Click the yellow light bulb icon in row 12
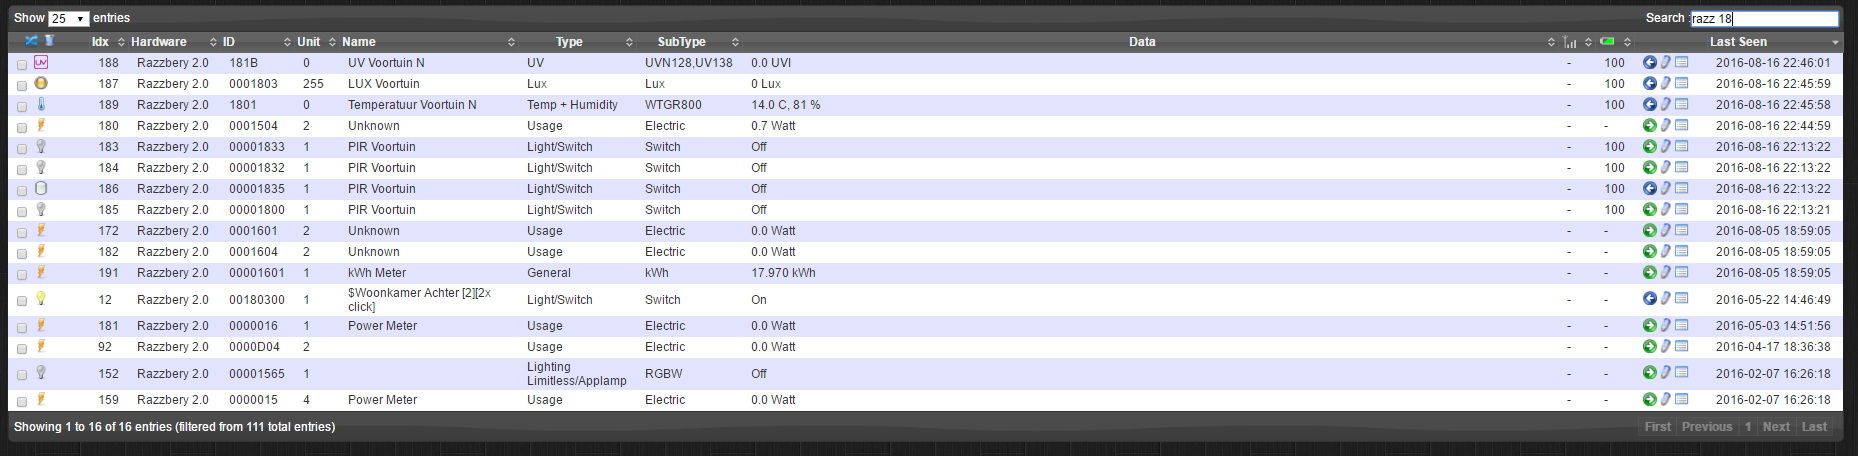Viewport: 1858px width, 456px height. [x=41, y=298]
